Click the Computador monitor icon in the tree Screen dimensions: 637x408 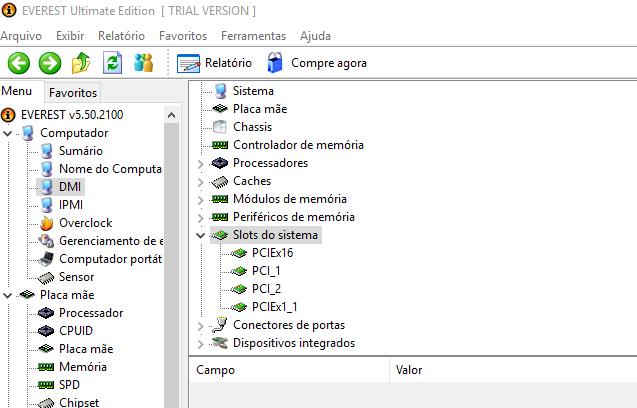tap(28, 133)
